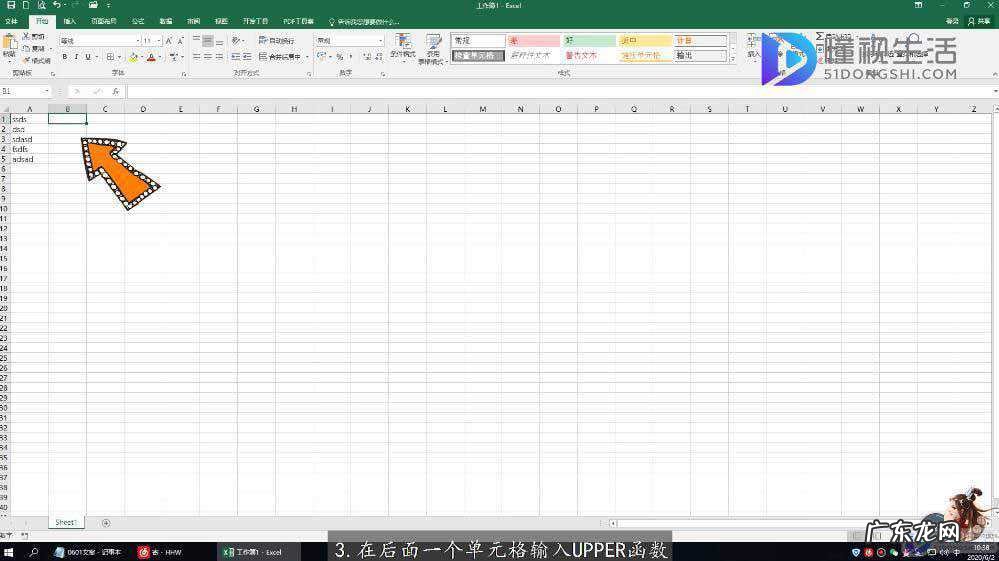Viewport: 999px width, 561px height.
Task: Increase cell indent
Action: pos(247,57)
